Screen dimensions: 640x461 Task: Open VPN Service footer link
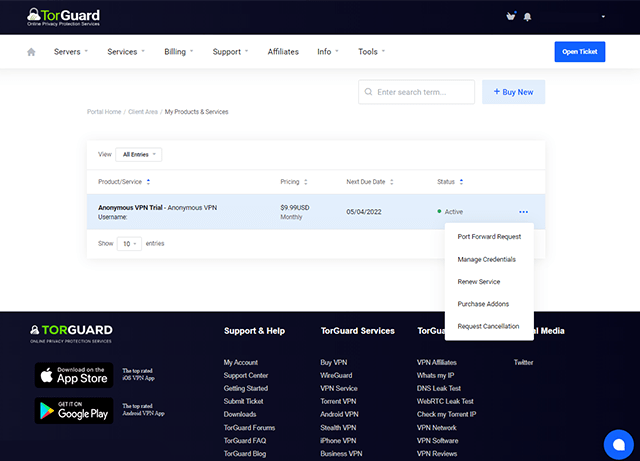[x=339, y=388]
